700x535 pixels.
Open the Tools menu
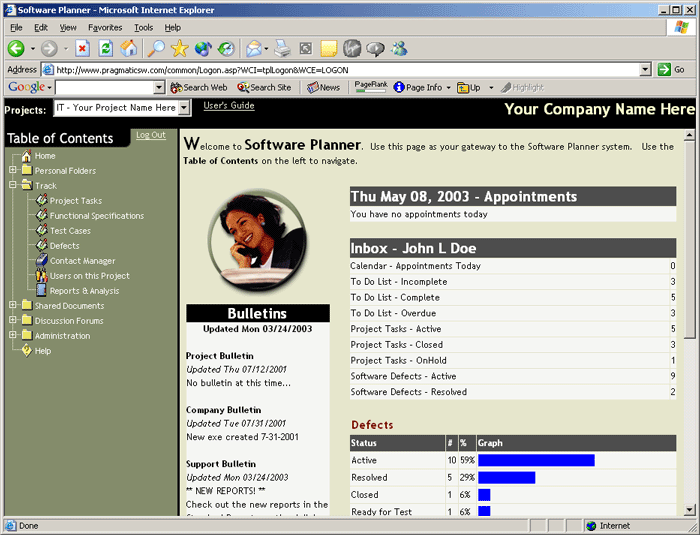pos(143,28)
